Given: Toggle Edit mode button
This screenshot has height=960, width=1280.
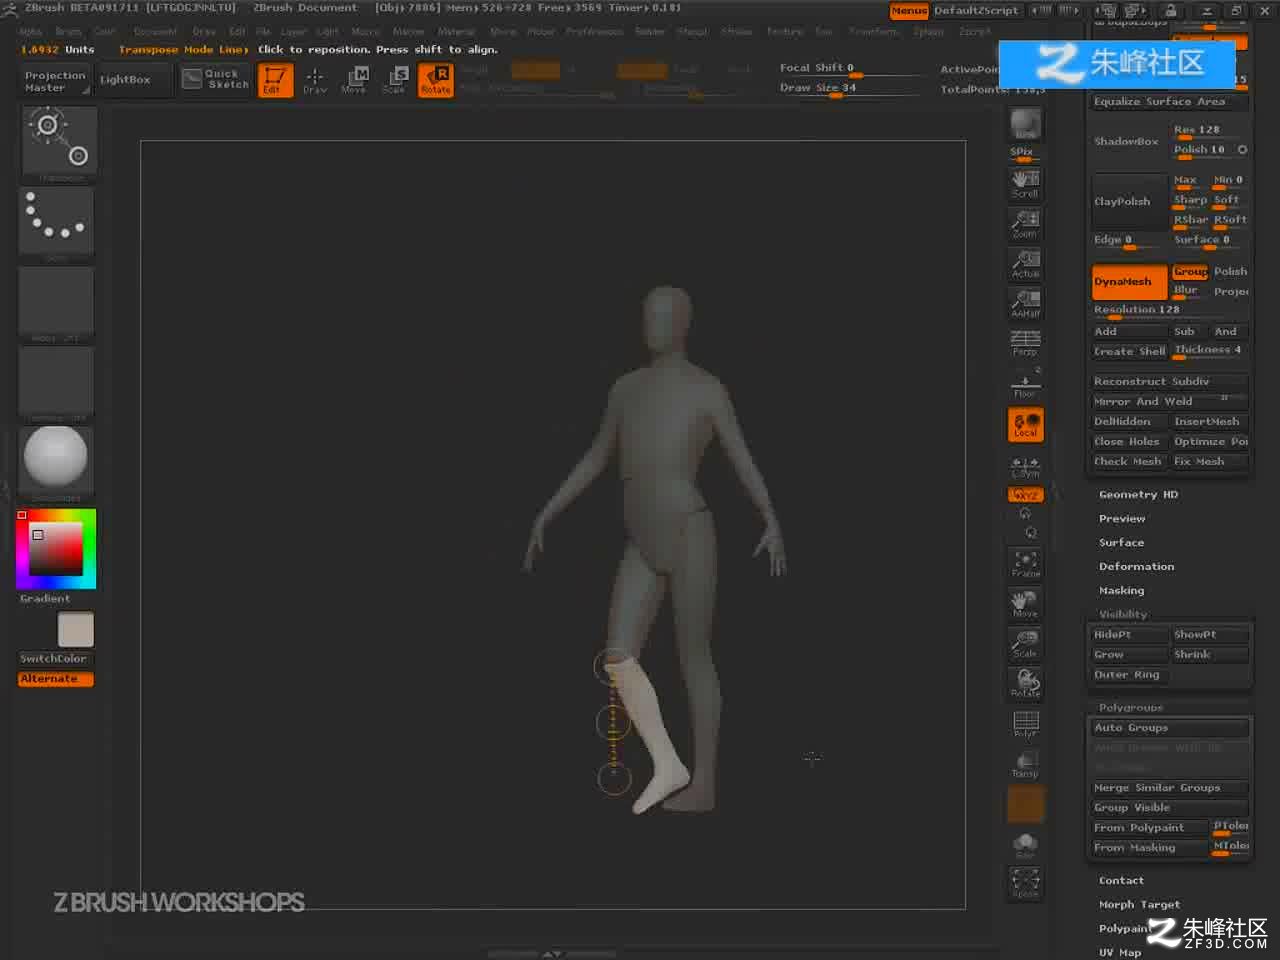Looking at the screenshot, I should (x=275, y=80).
